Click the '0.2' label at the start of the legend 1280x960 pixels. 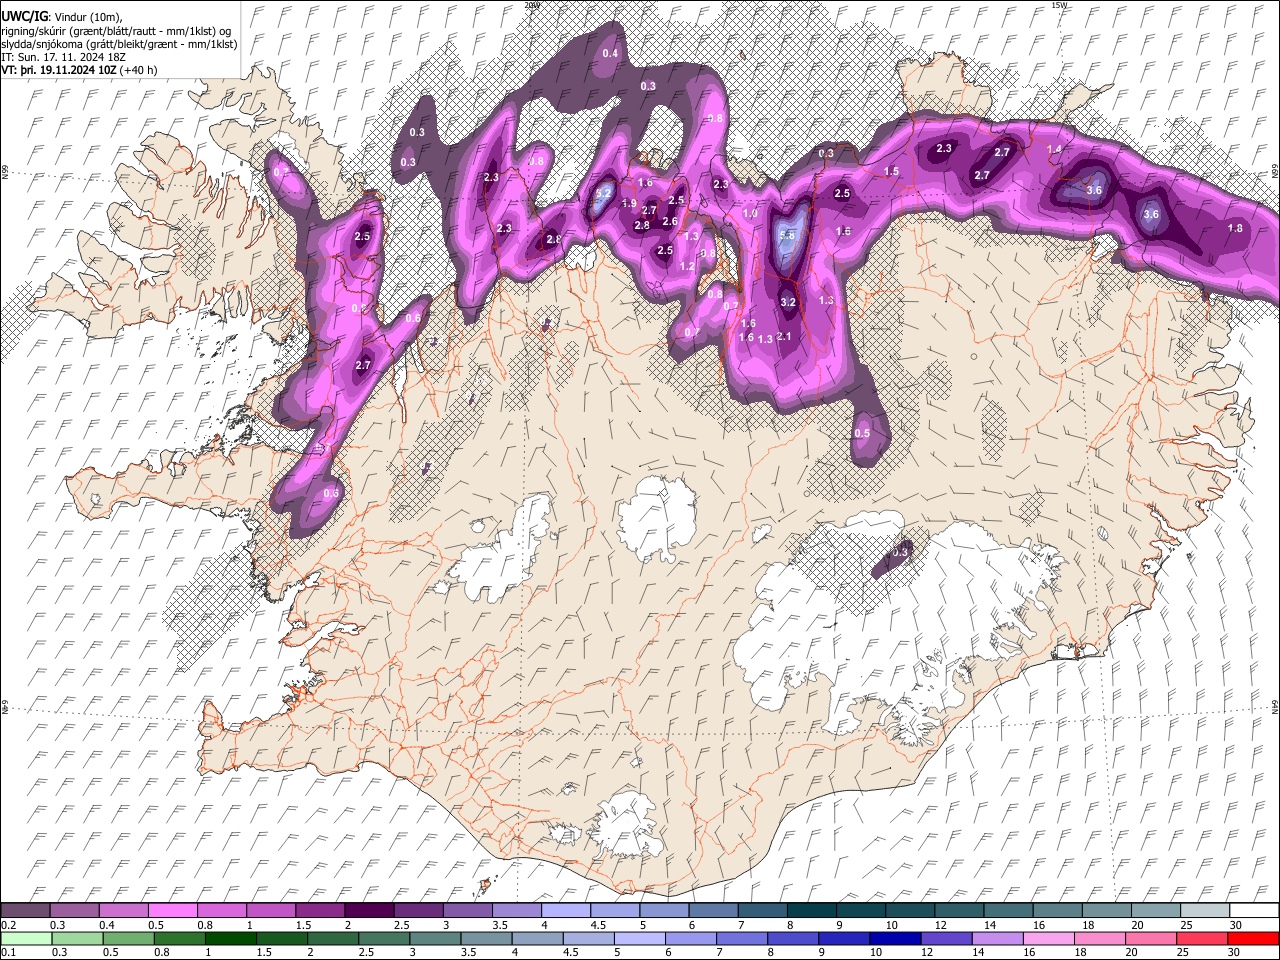pyautogui.click(x=7, y=925)
